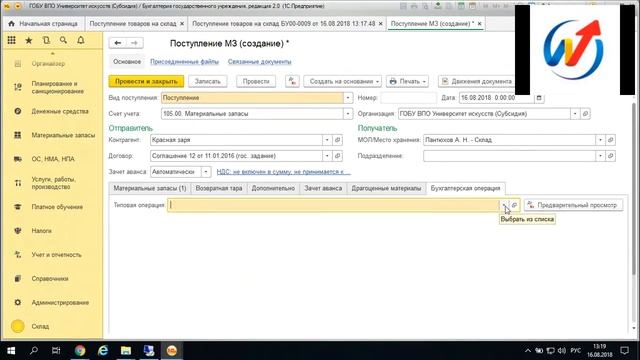
Task: Open Windows Start menu
Action: [x=11, y=351]
